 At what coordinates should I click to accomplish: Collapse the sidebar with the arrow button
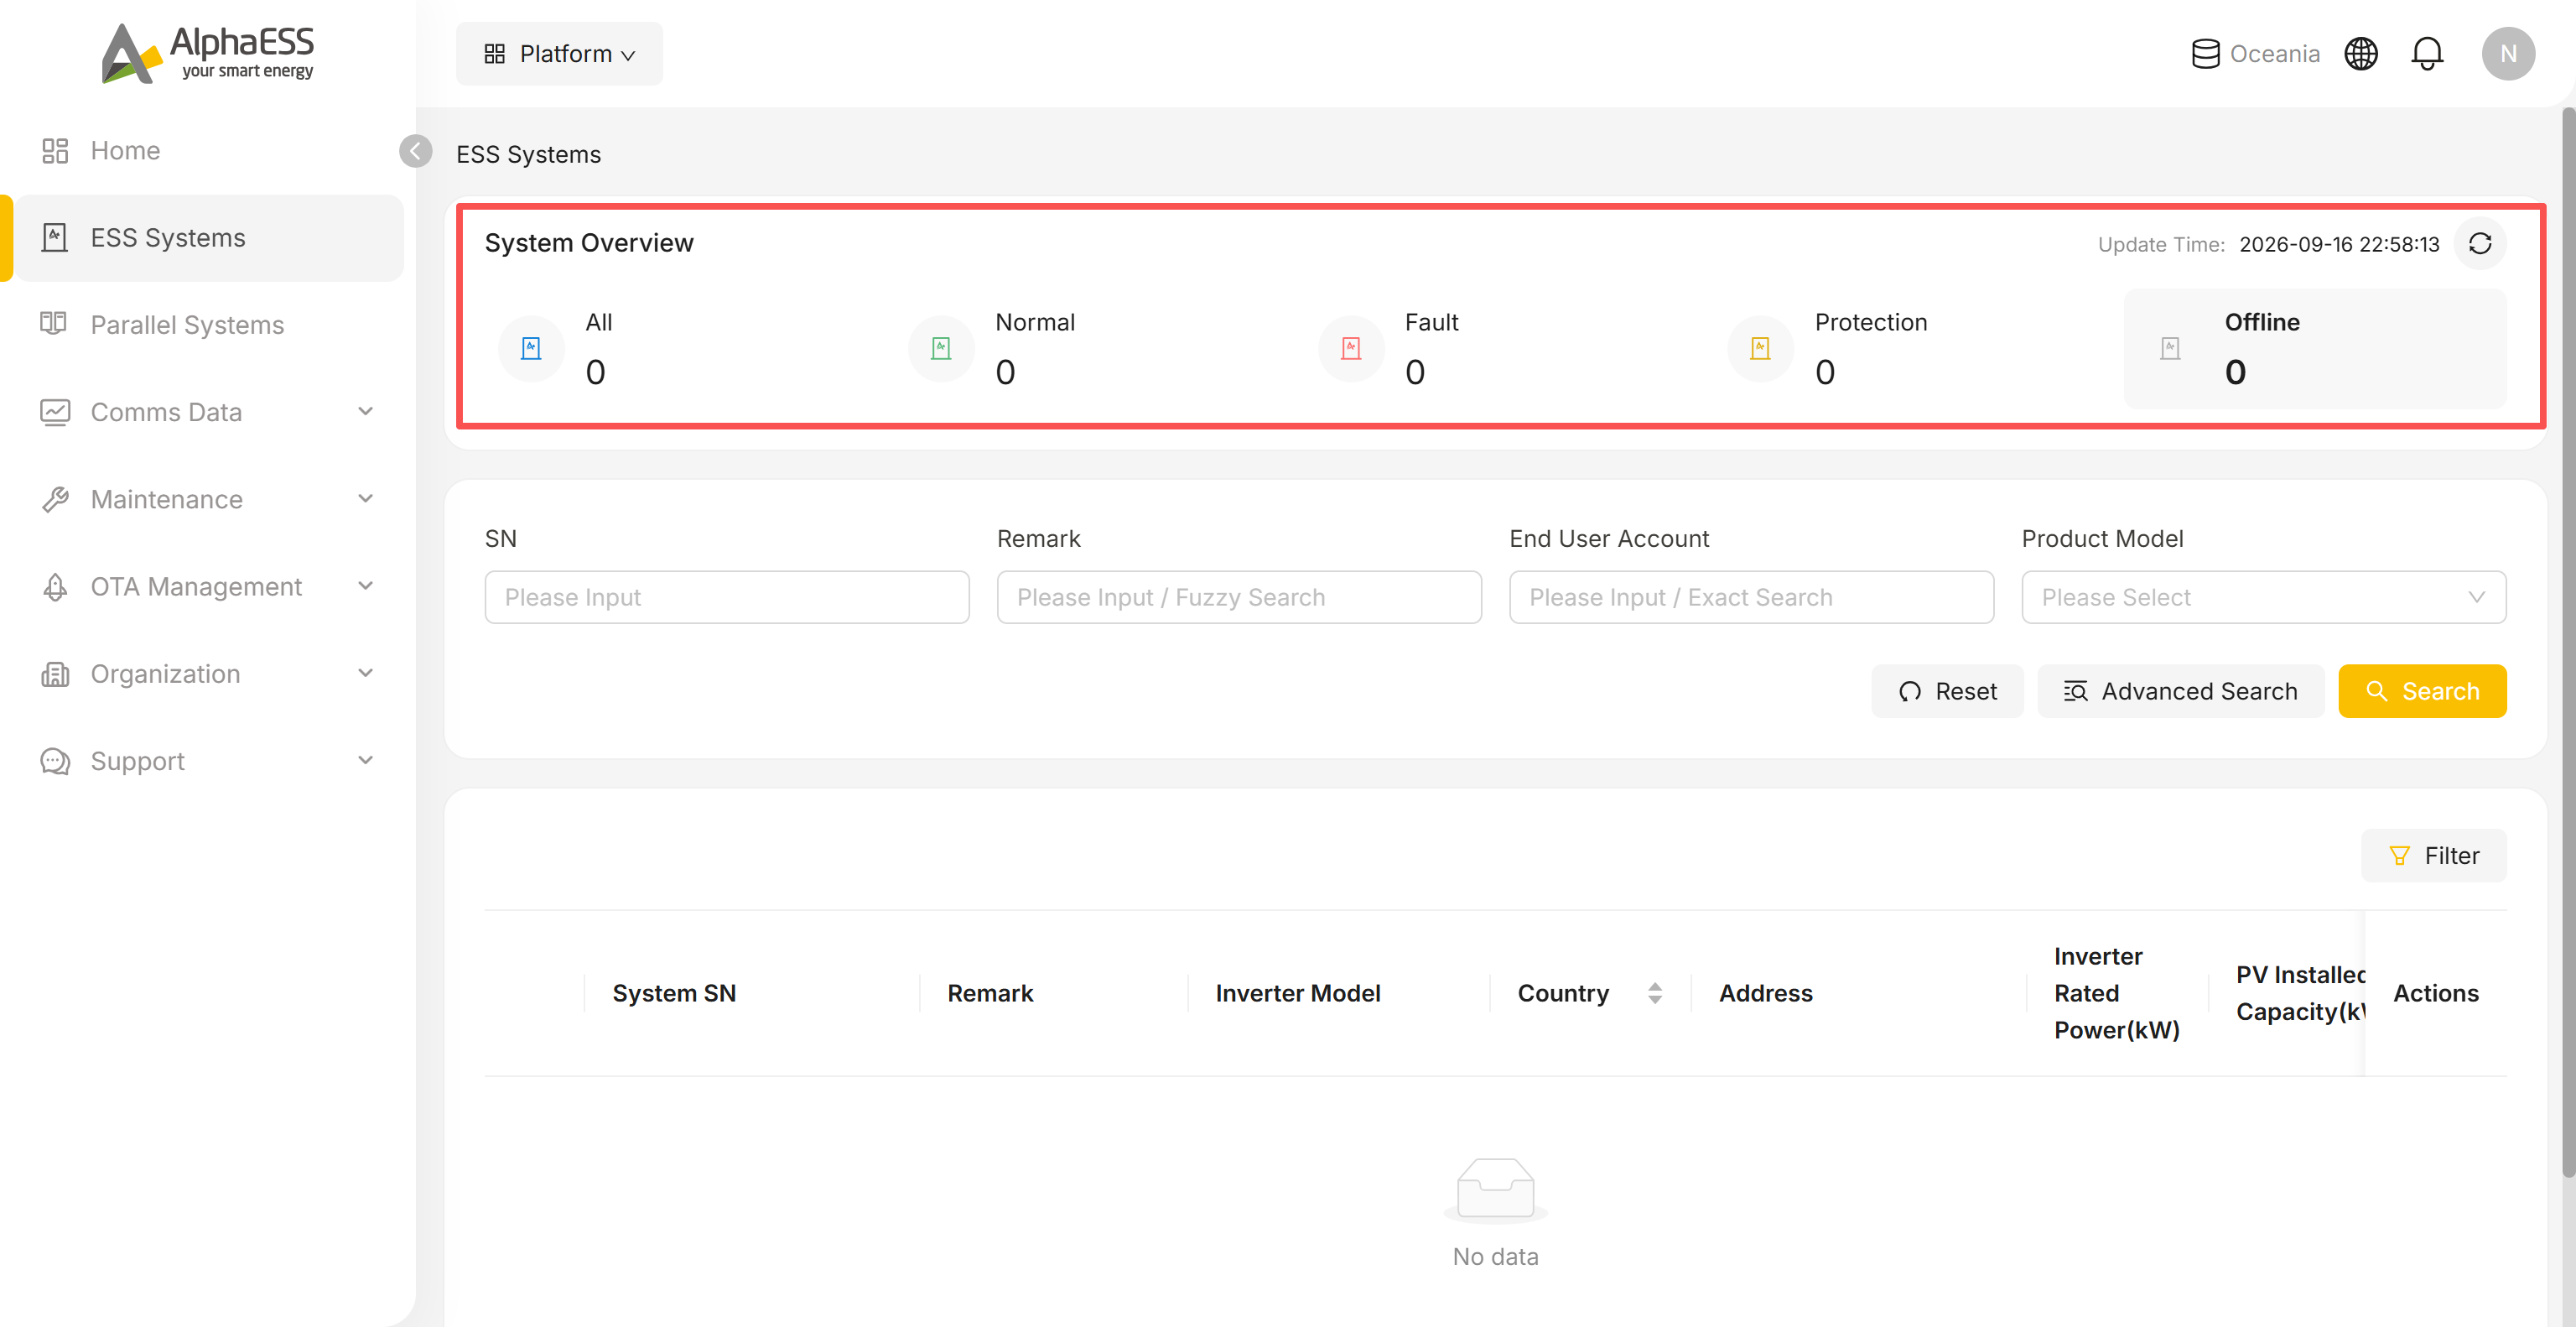click(x=415, y=151)
